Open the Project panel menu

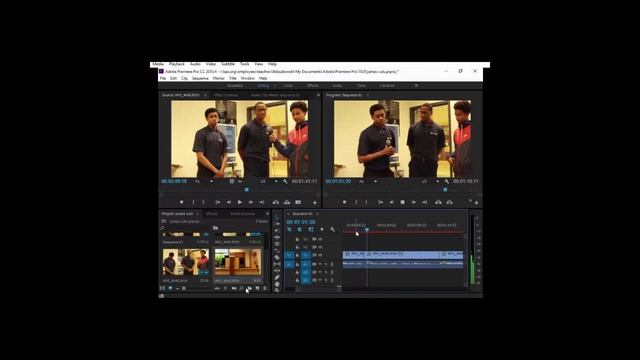198,213
